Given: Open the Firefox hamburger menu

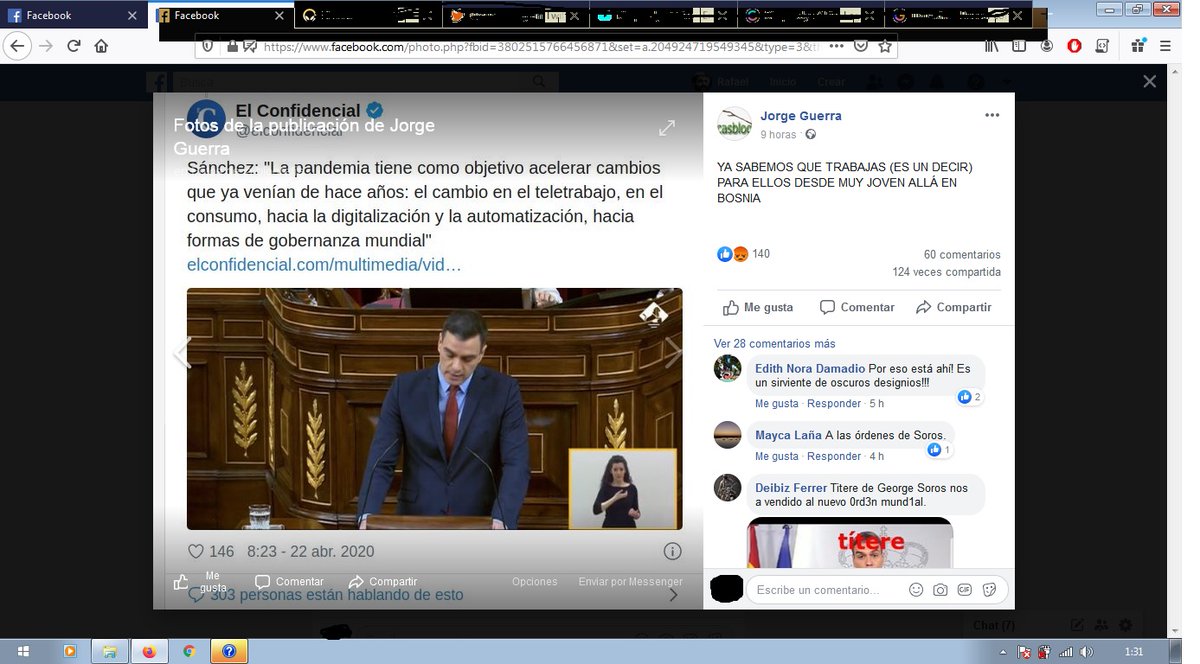Looking at the screenshot, I should [1166, 46].
